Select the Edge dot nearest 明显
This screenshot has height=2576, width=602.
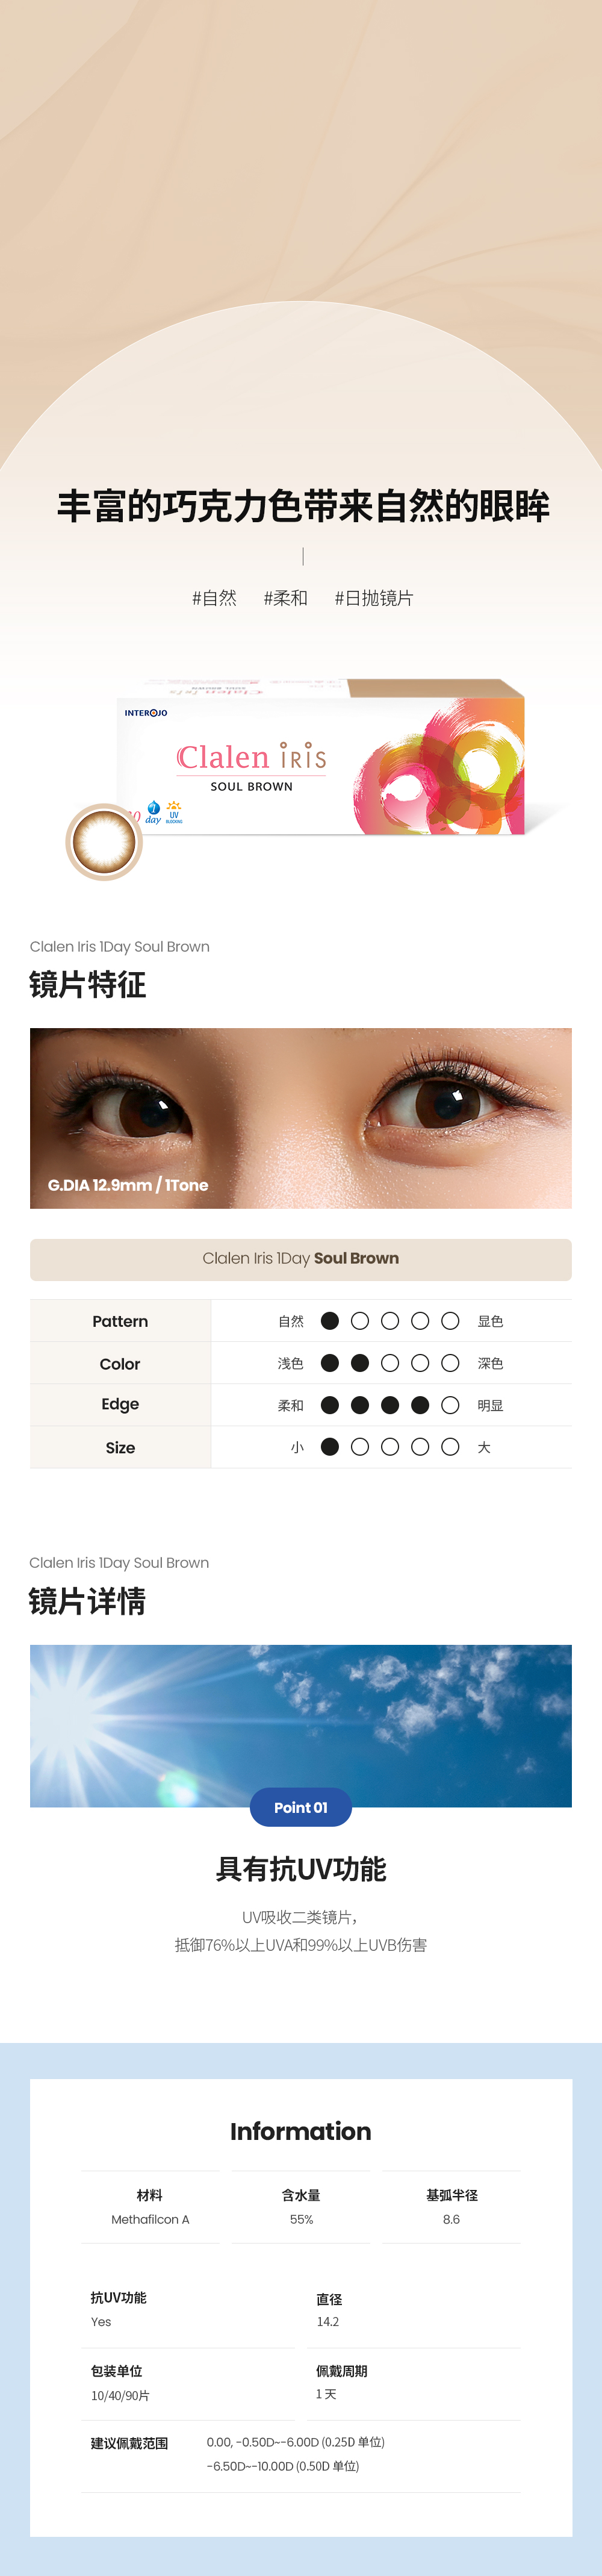coord(450,1405)
